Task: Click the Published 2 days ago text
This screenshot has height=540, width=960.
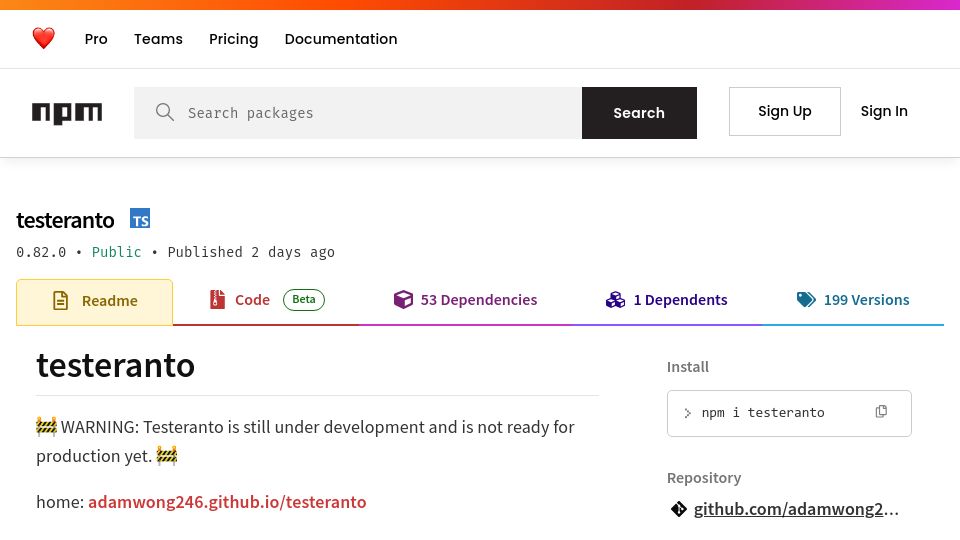Action: (251, 252)
